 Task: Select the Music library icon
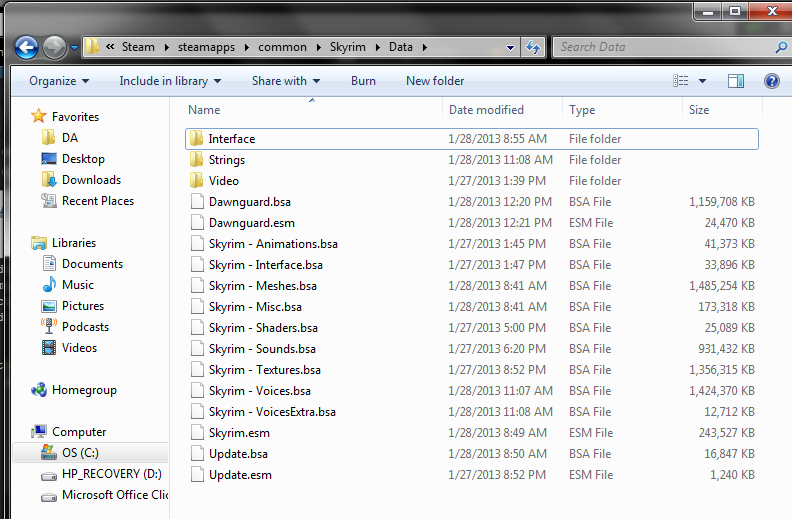click(x=49, y=285)
